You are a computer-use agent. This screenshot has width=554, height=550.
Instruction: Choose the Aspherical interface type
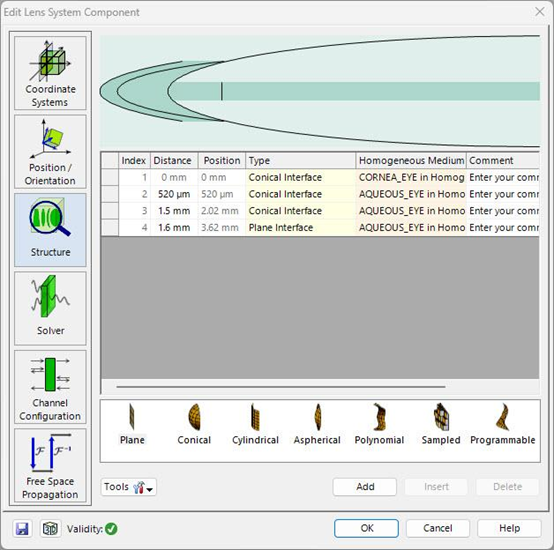[x=317, y=424]
